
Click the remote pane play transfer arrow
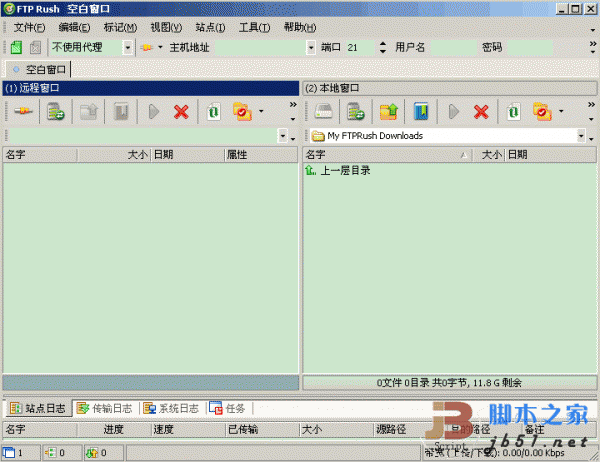pos(154,112)
